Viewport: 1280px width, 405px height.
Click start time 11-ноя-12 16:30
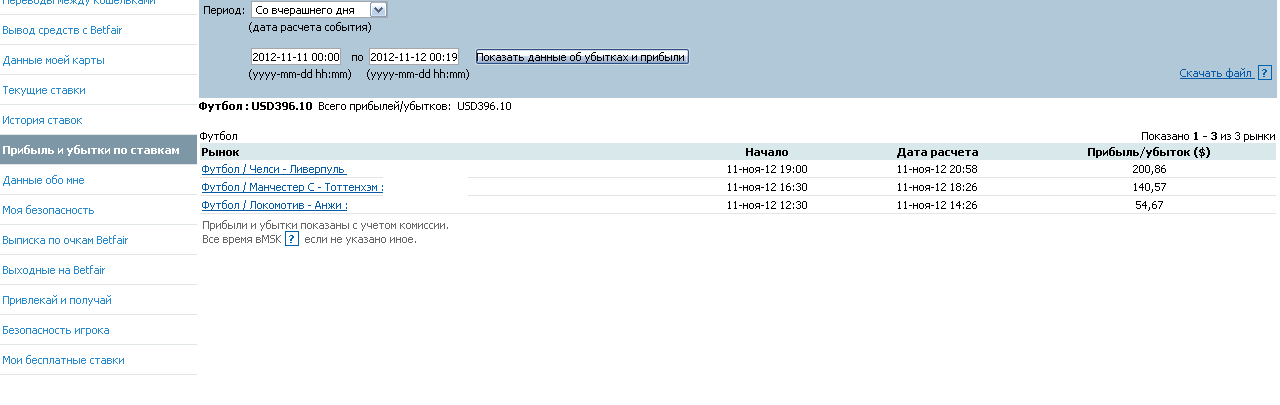[767, 187]
